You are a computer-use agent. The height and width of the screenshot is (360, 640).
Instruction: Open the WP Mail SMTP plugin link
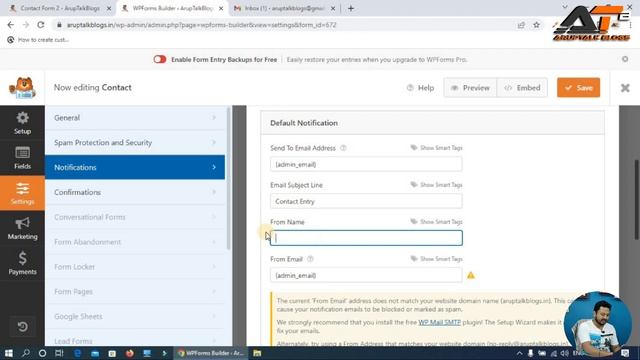click(x=440, y=322)
